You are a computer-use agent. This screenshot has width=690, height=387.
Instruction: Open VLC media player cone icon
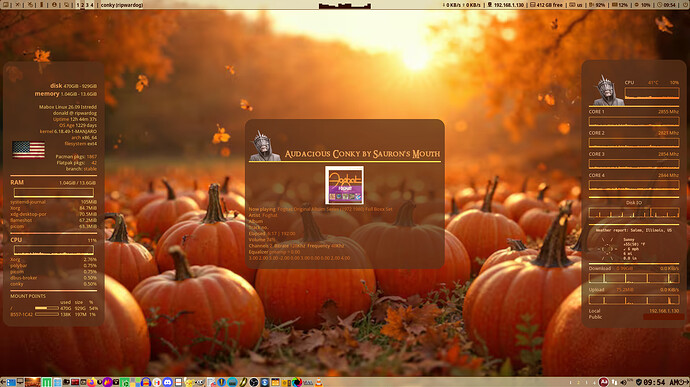pos(319,382)
